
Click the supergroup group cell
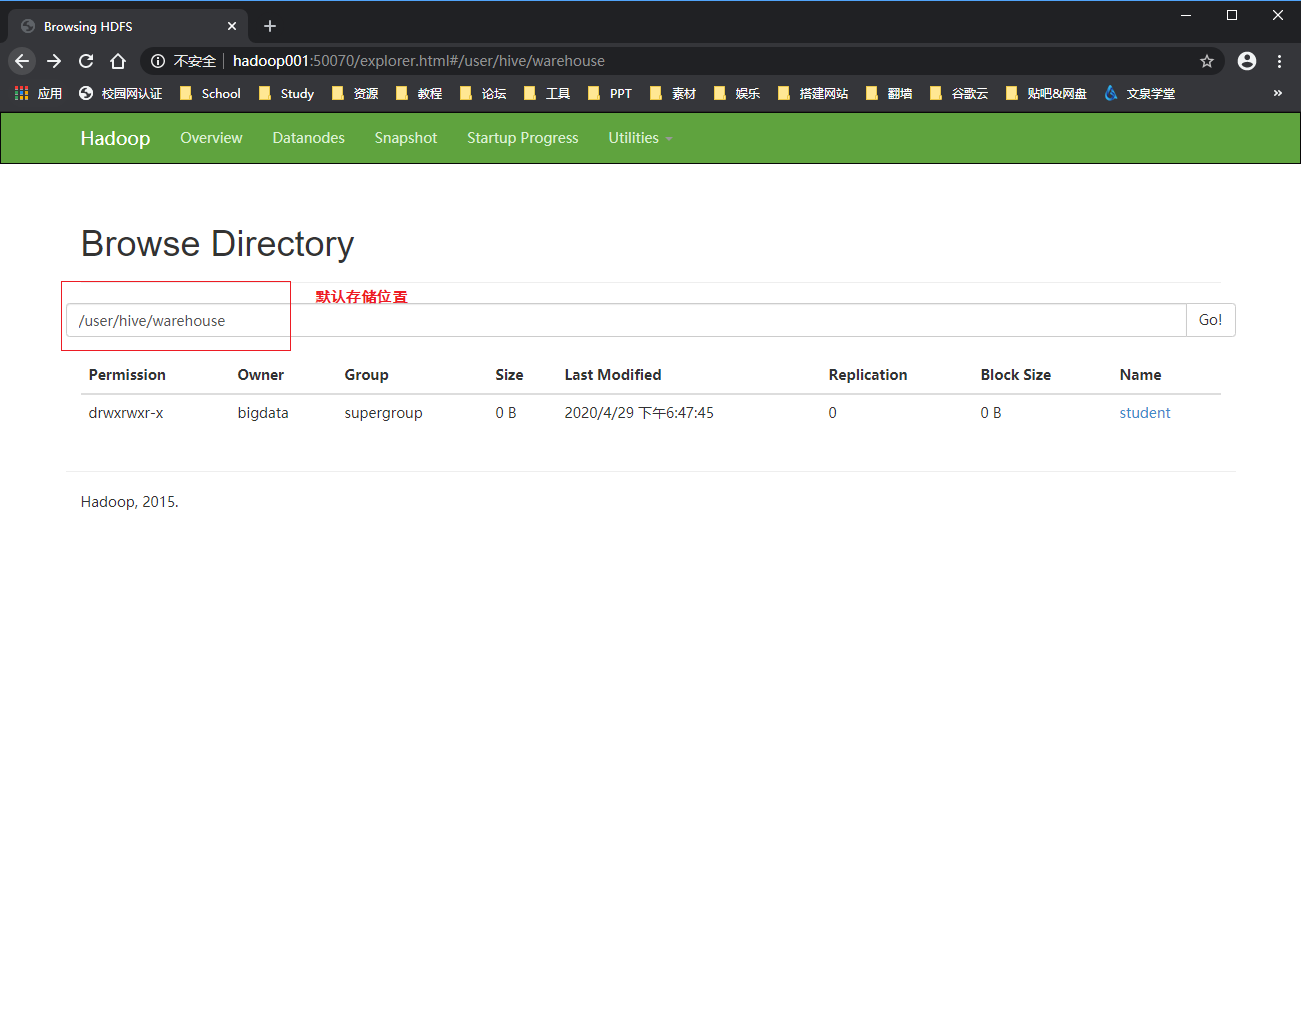click(x=383, y=413)
